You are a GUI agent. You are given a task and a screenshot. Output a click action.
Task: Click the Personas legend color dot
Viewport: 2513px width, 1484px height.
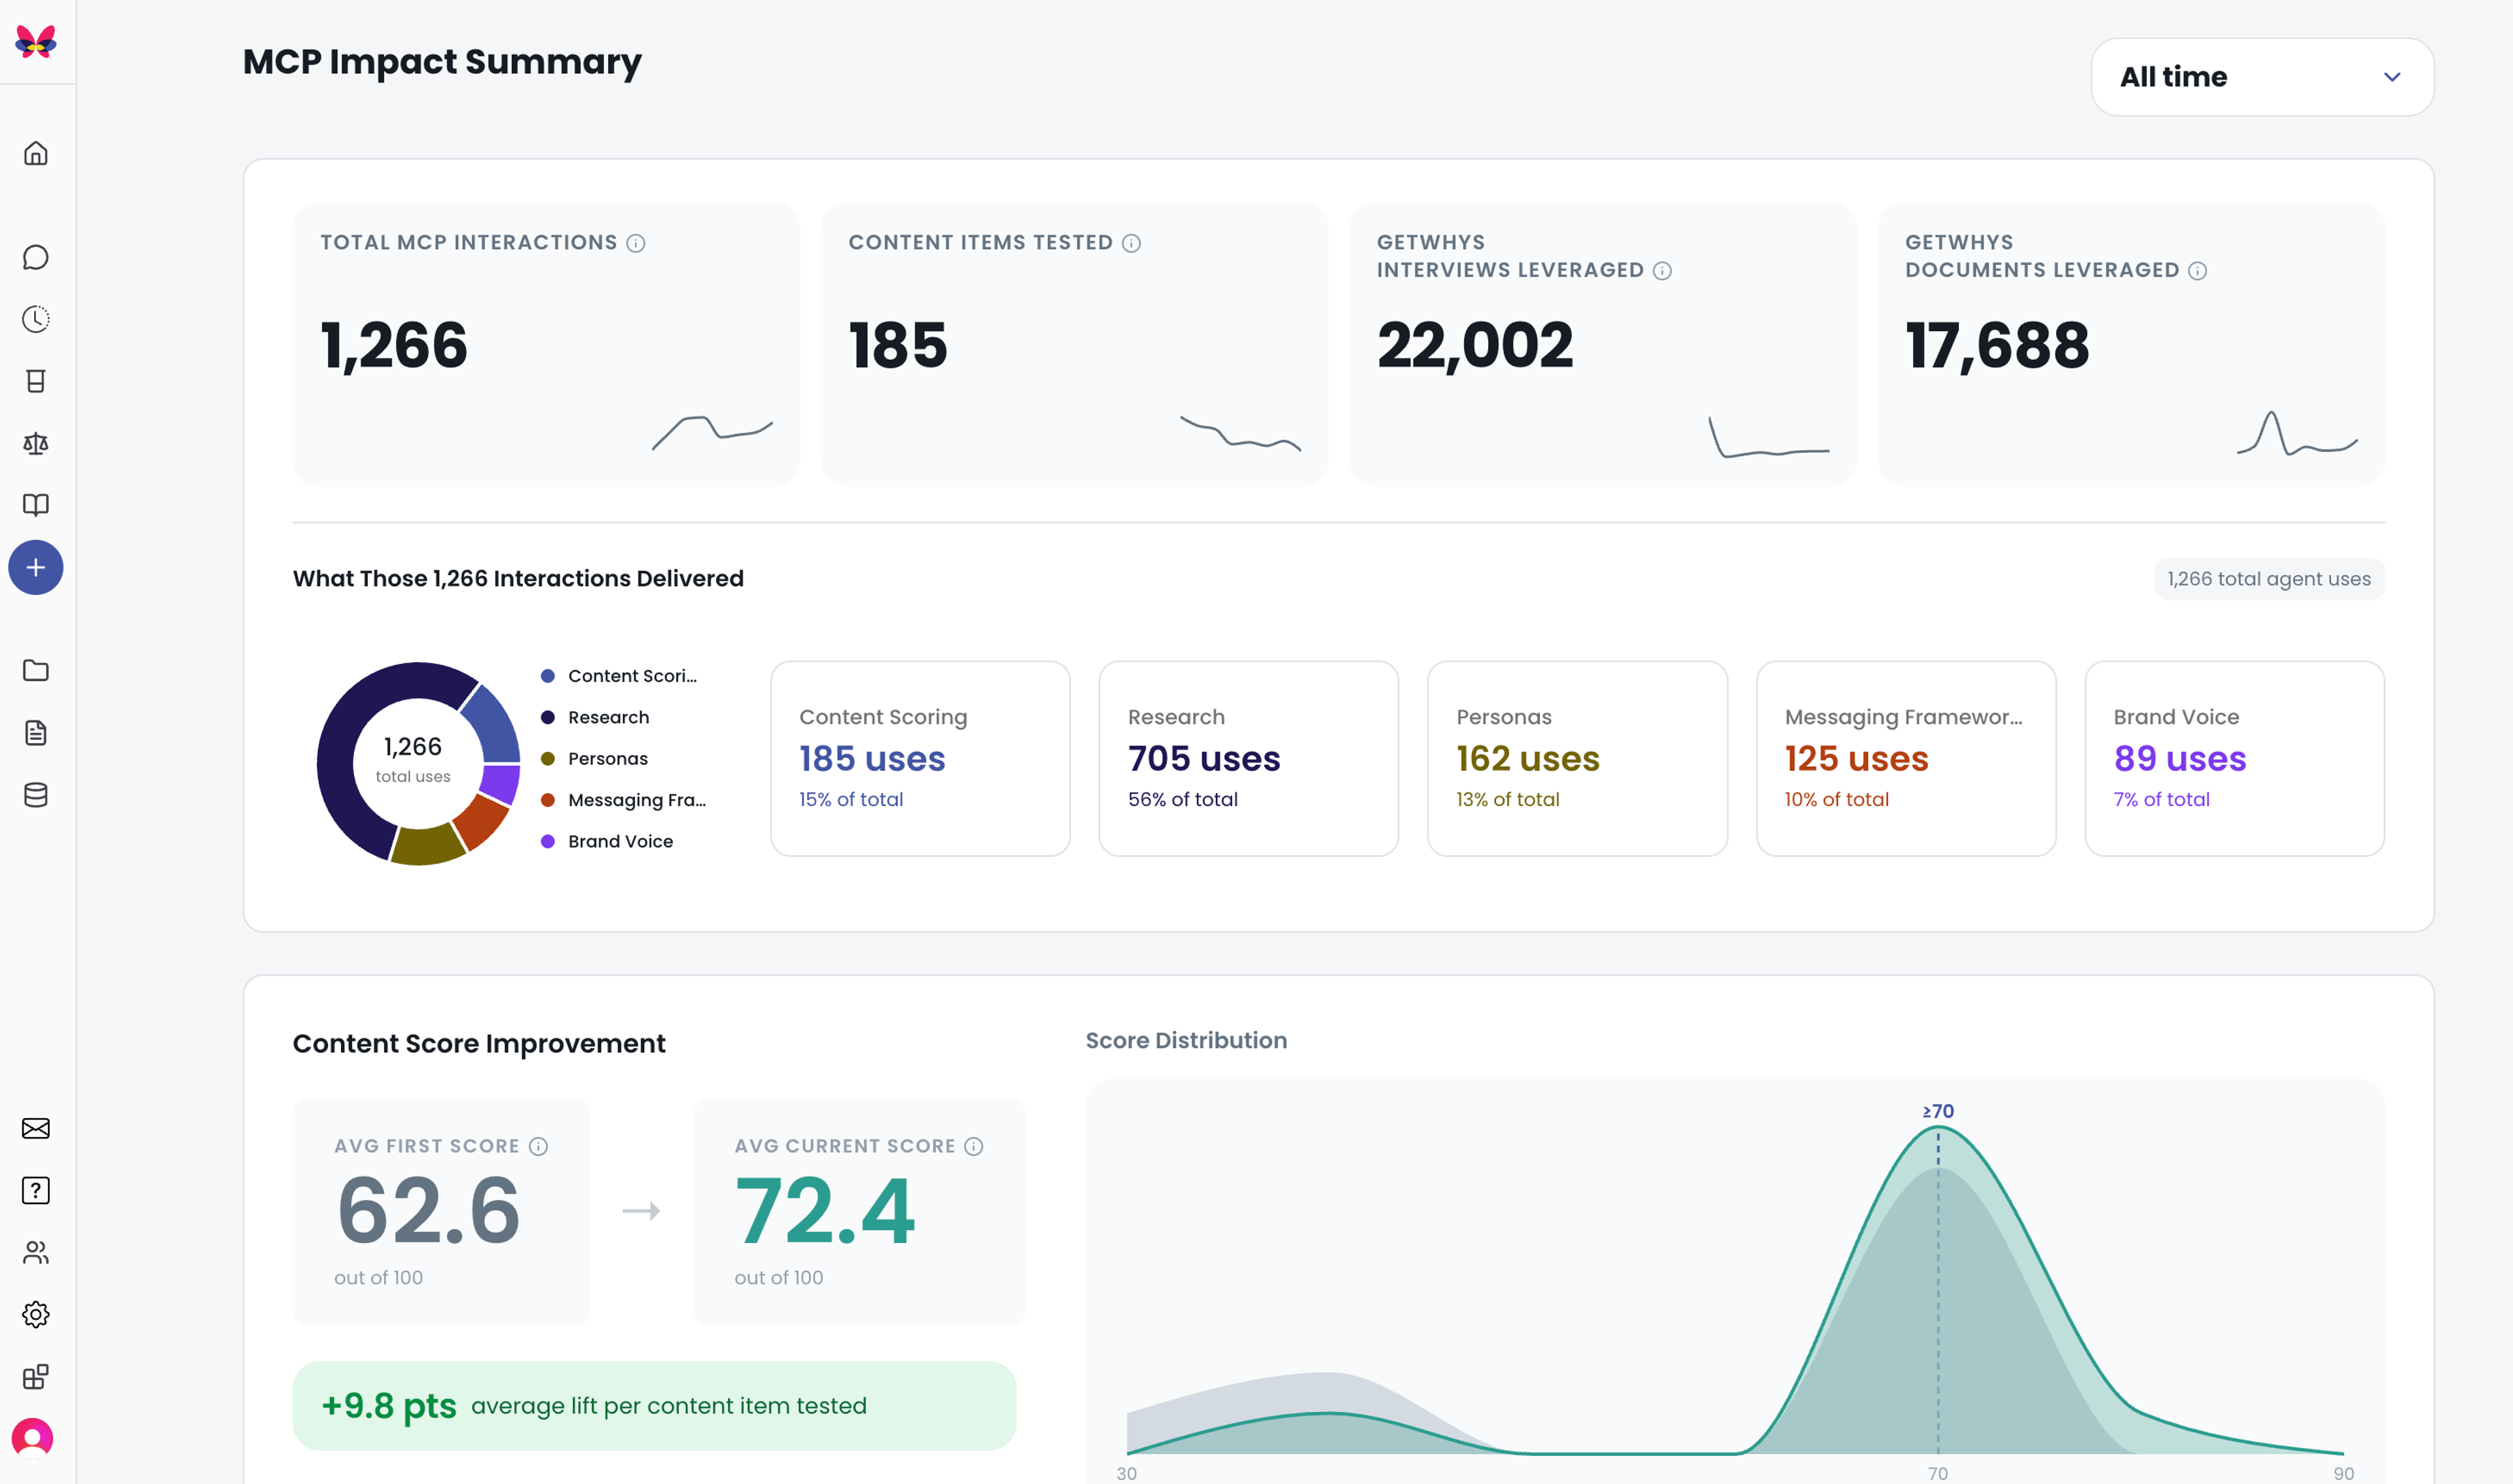(x=548, y=759)
